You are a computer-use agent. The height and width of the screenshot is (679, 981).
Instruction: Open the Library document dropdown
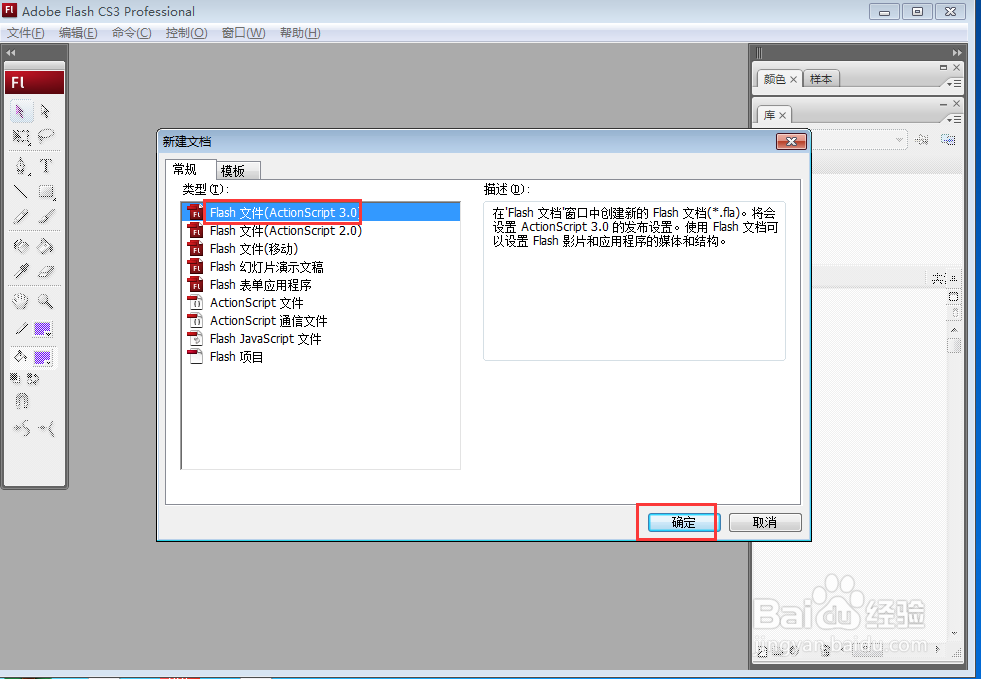pyautogui.click(x=899, y=140)
